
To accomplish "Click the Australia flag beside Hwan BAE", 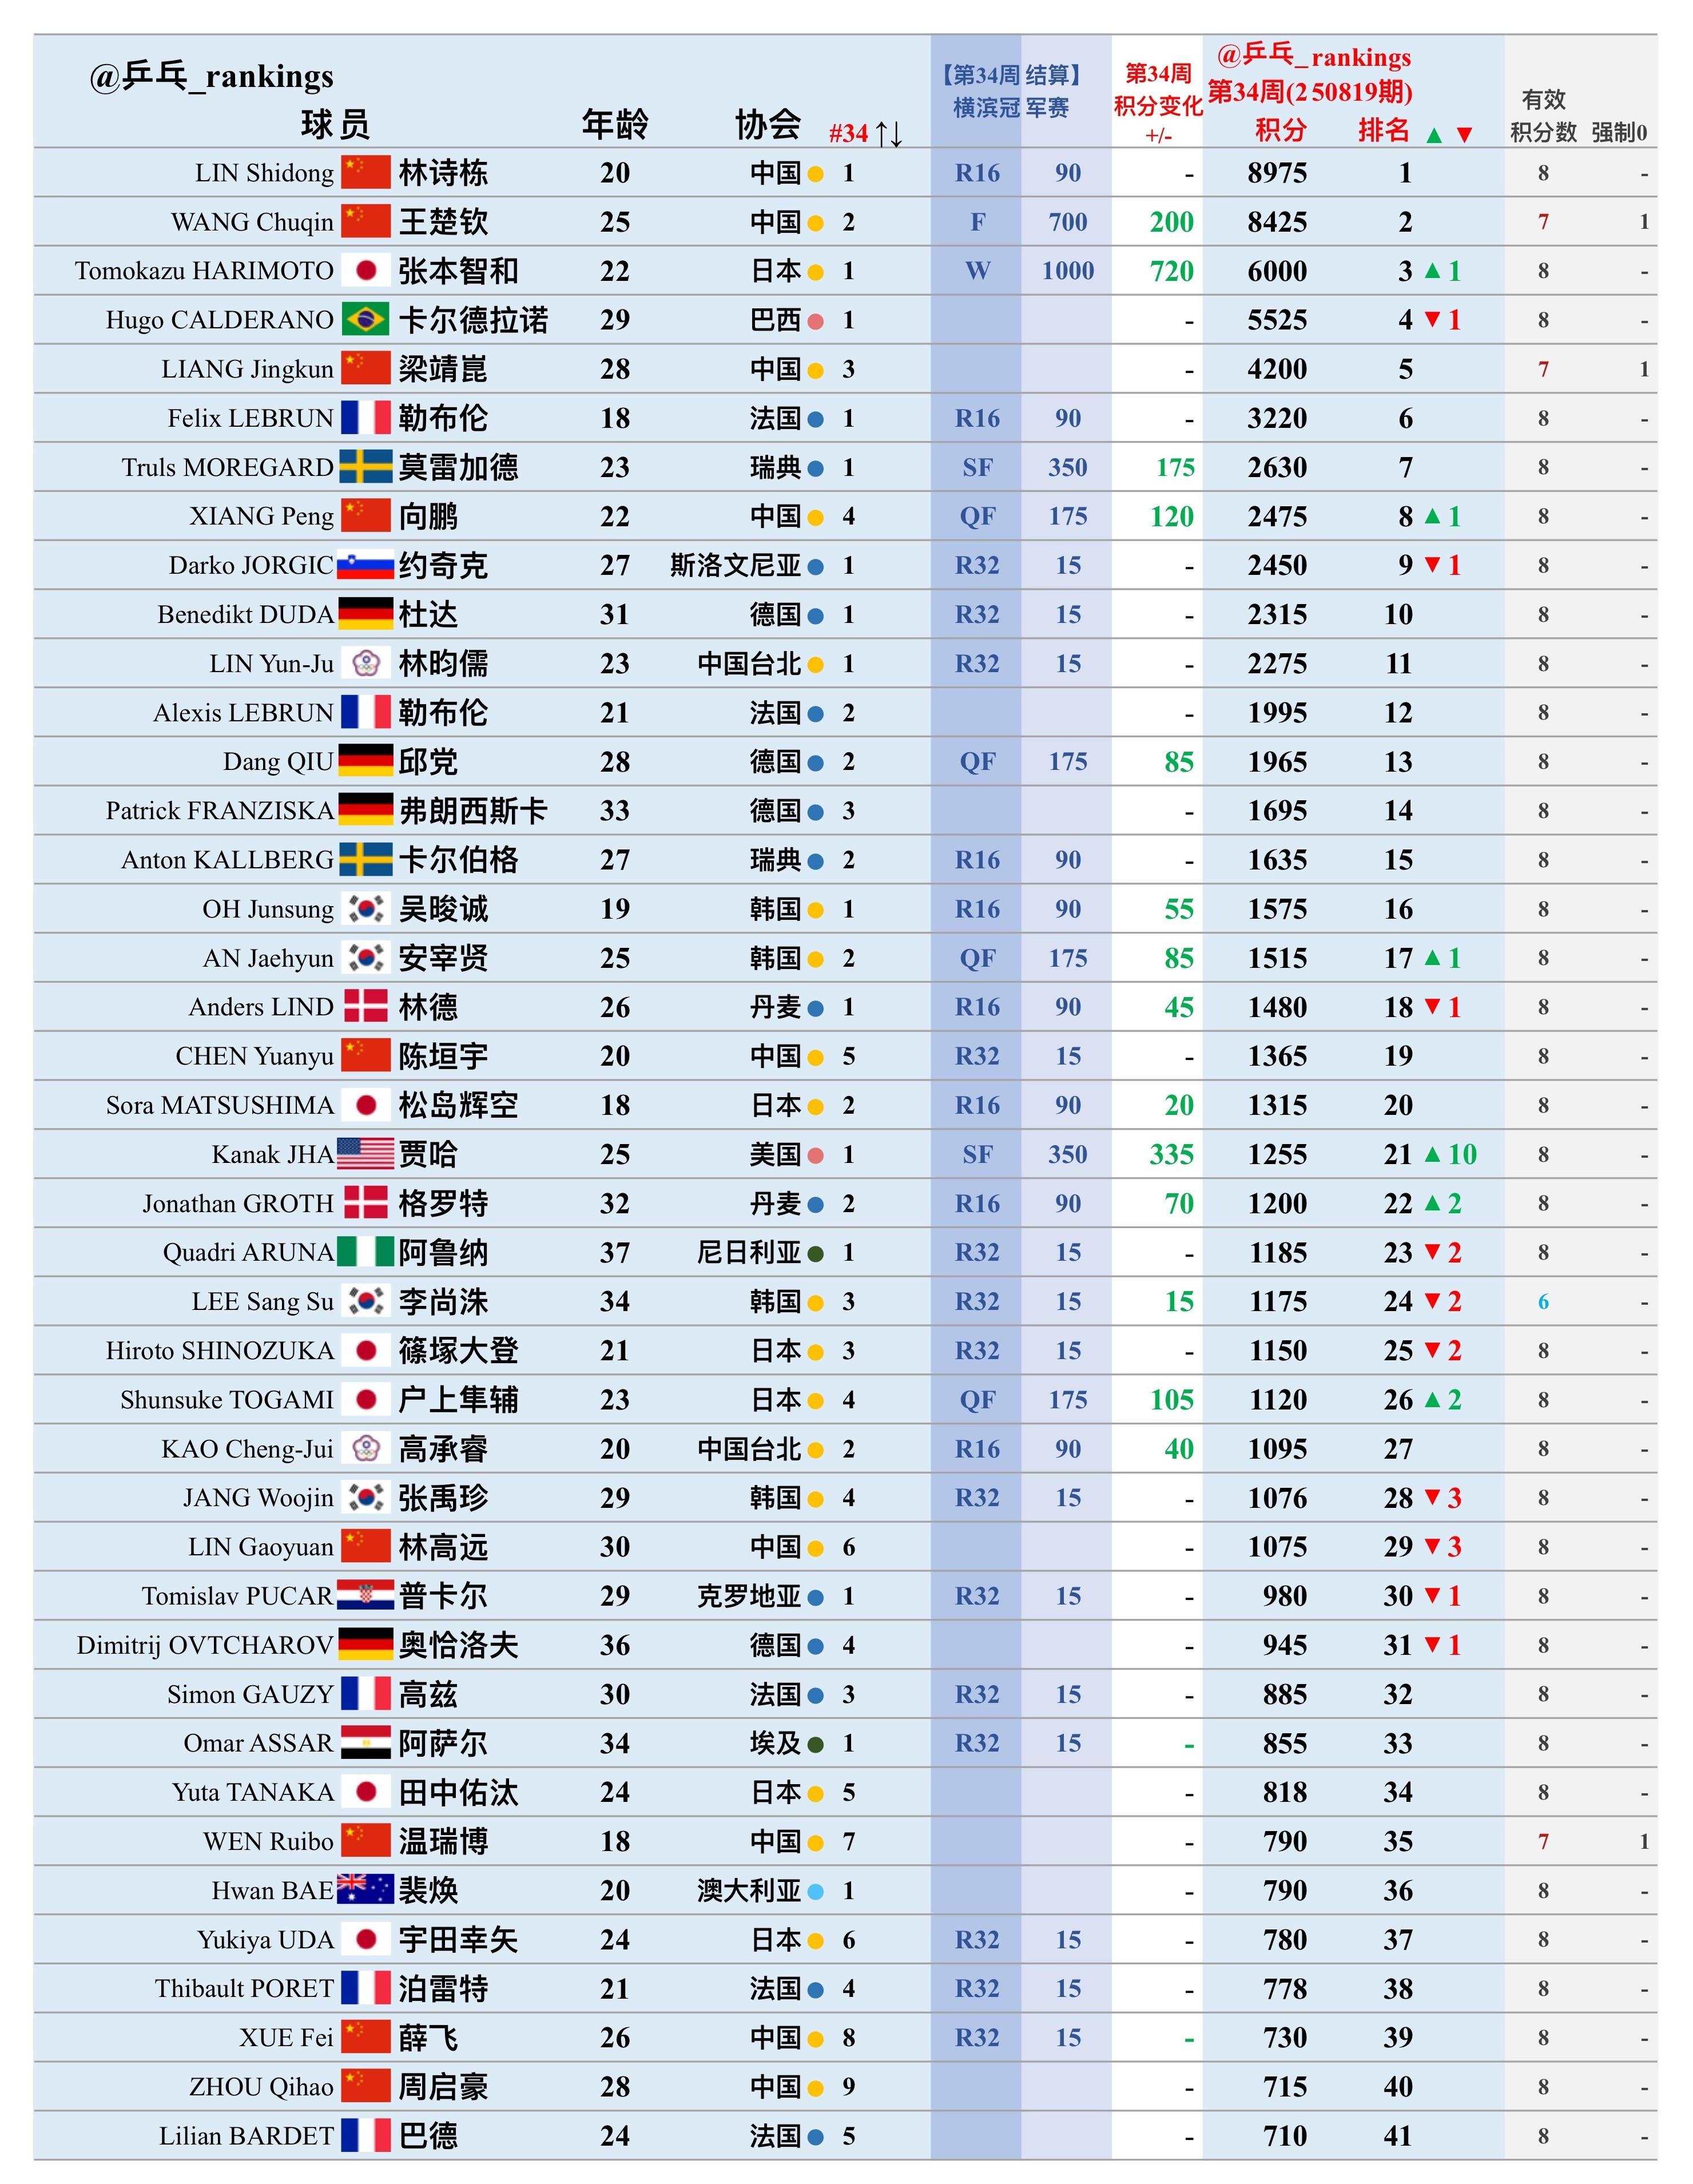I will [x=365, y=1890].
